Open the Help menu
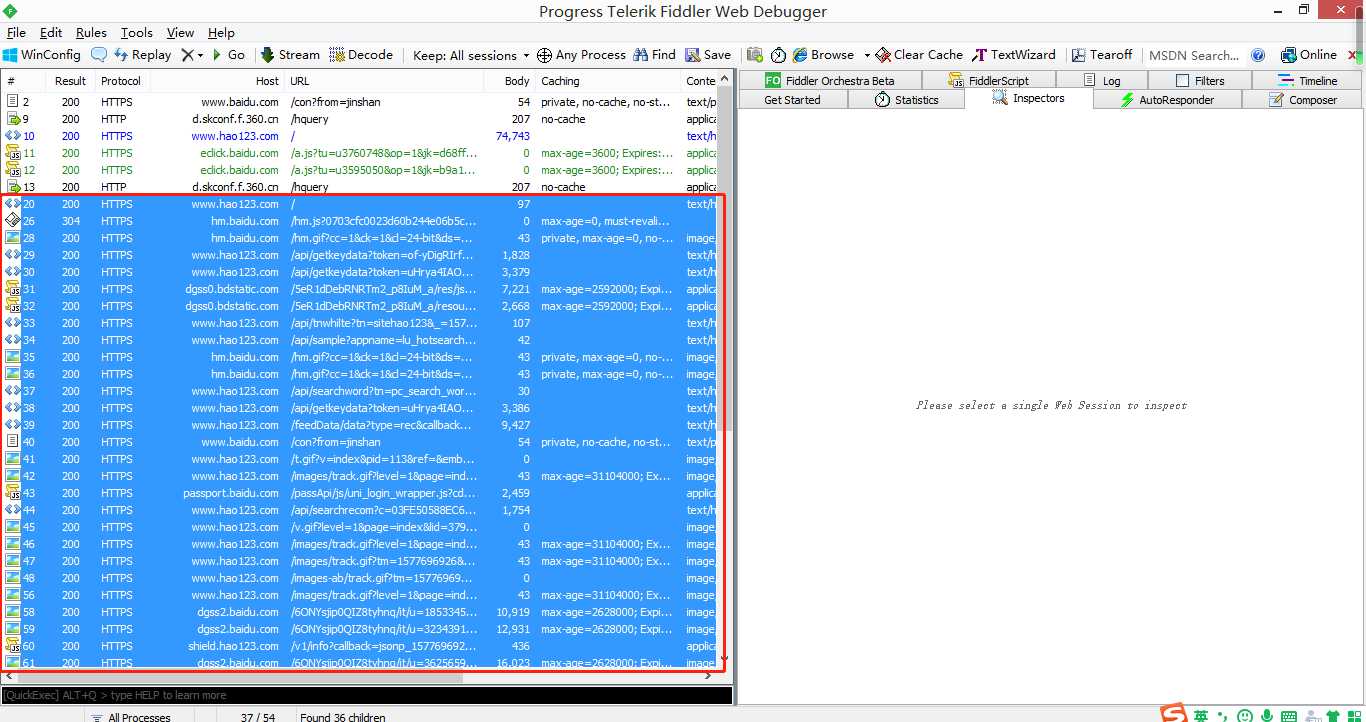Viewport: 1366px width, 722px height. (x=221, y=33)
